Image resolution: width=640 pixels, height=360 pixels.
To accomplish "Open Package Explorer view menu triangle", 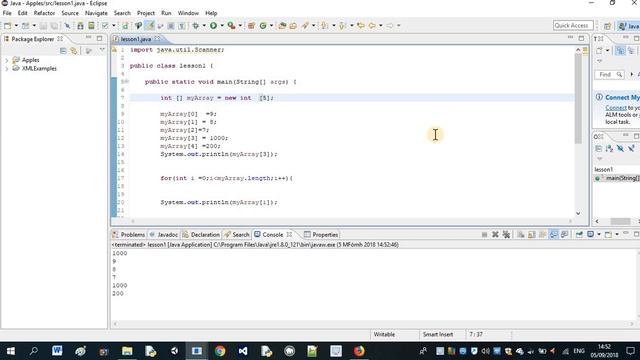I will (102, 50).
